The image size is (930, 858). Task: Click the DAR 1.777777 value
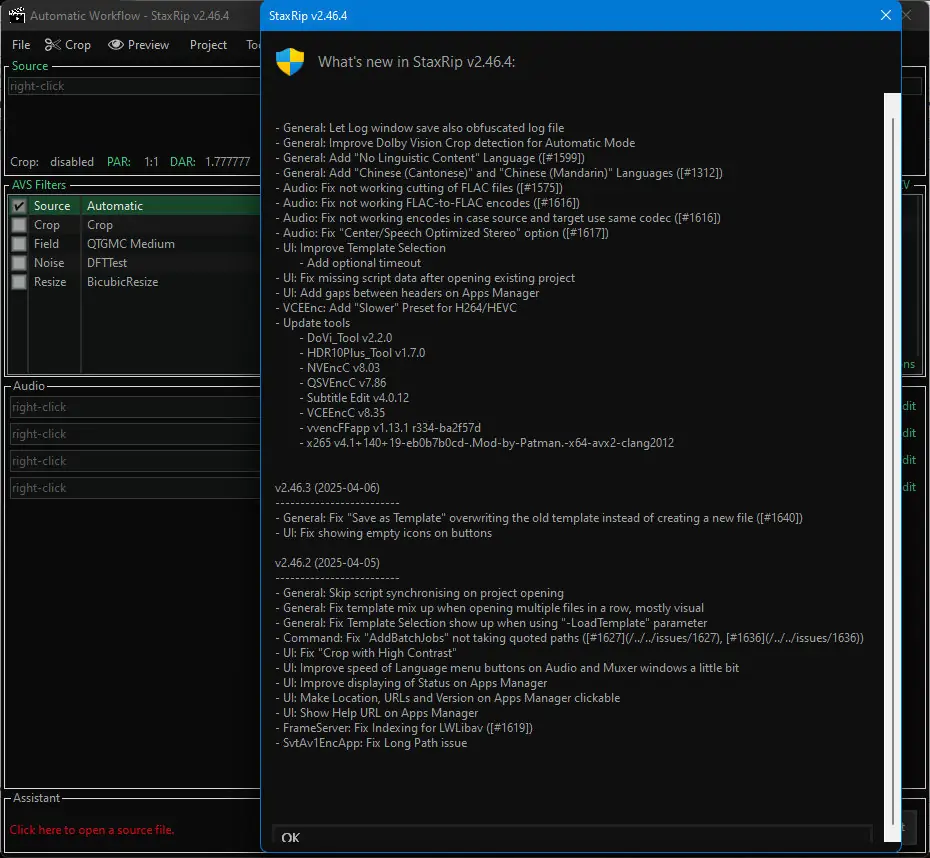pyautogui.click(x=228, y=162)
